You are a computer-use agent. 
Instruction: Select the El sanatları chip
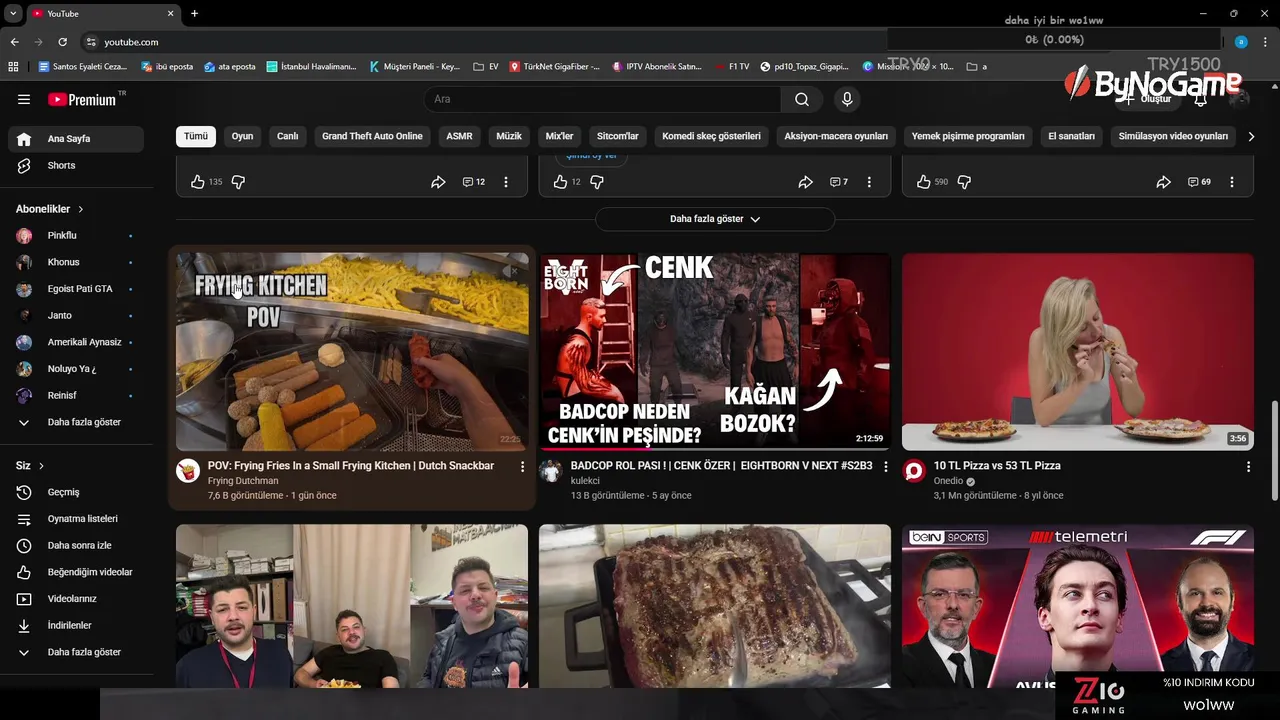pyautogui.click(x=1071, y=136)
